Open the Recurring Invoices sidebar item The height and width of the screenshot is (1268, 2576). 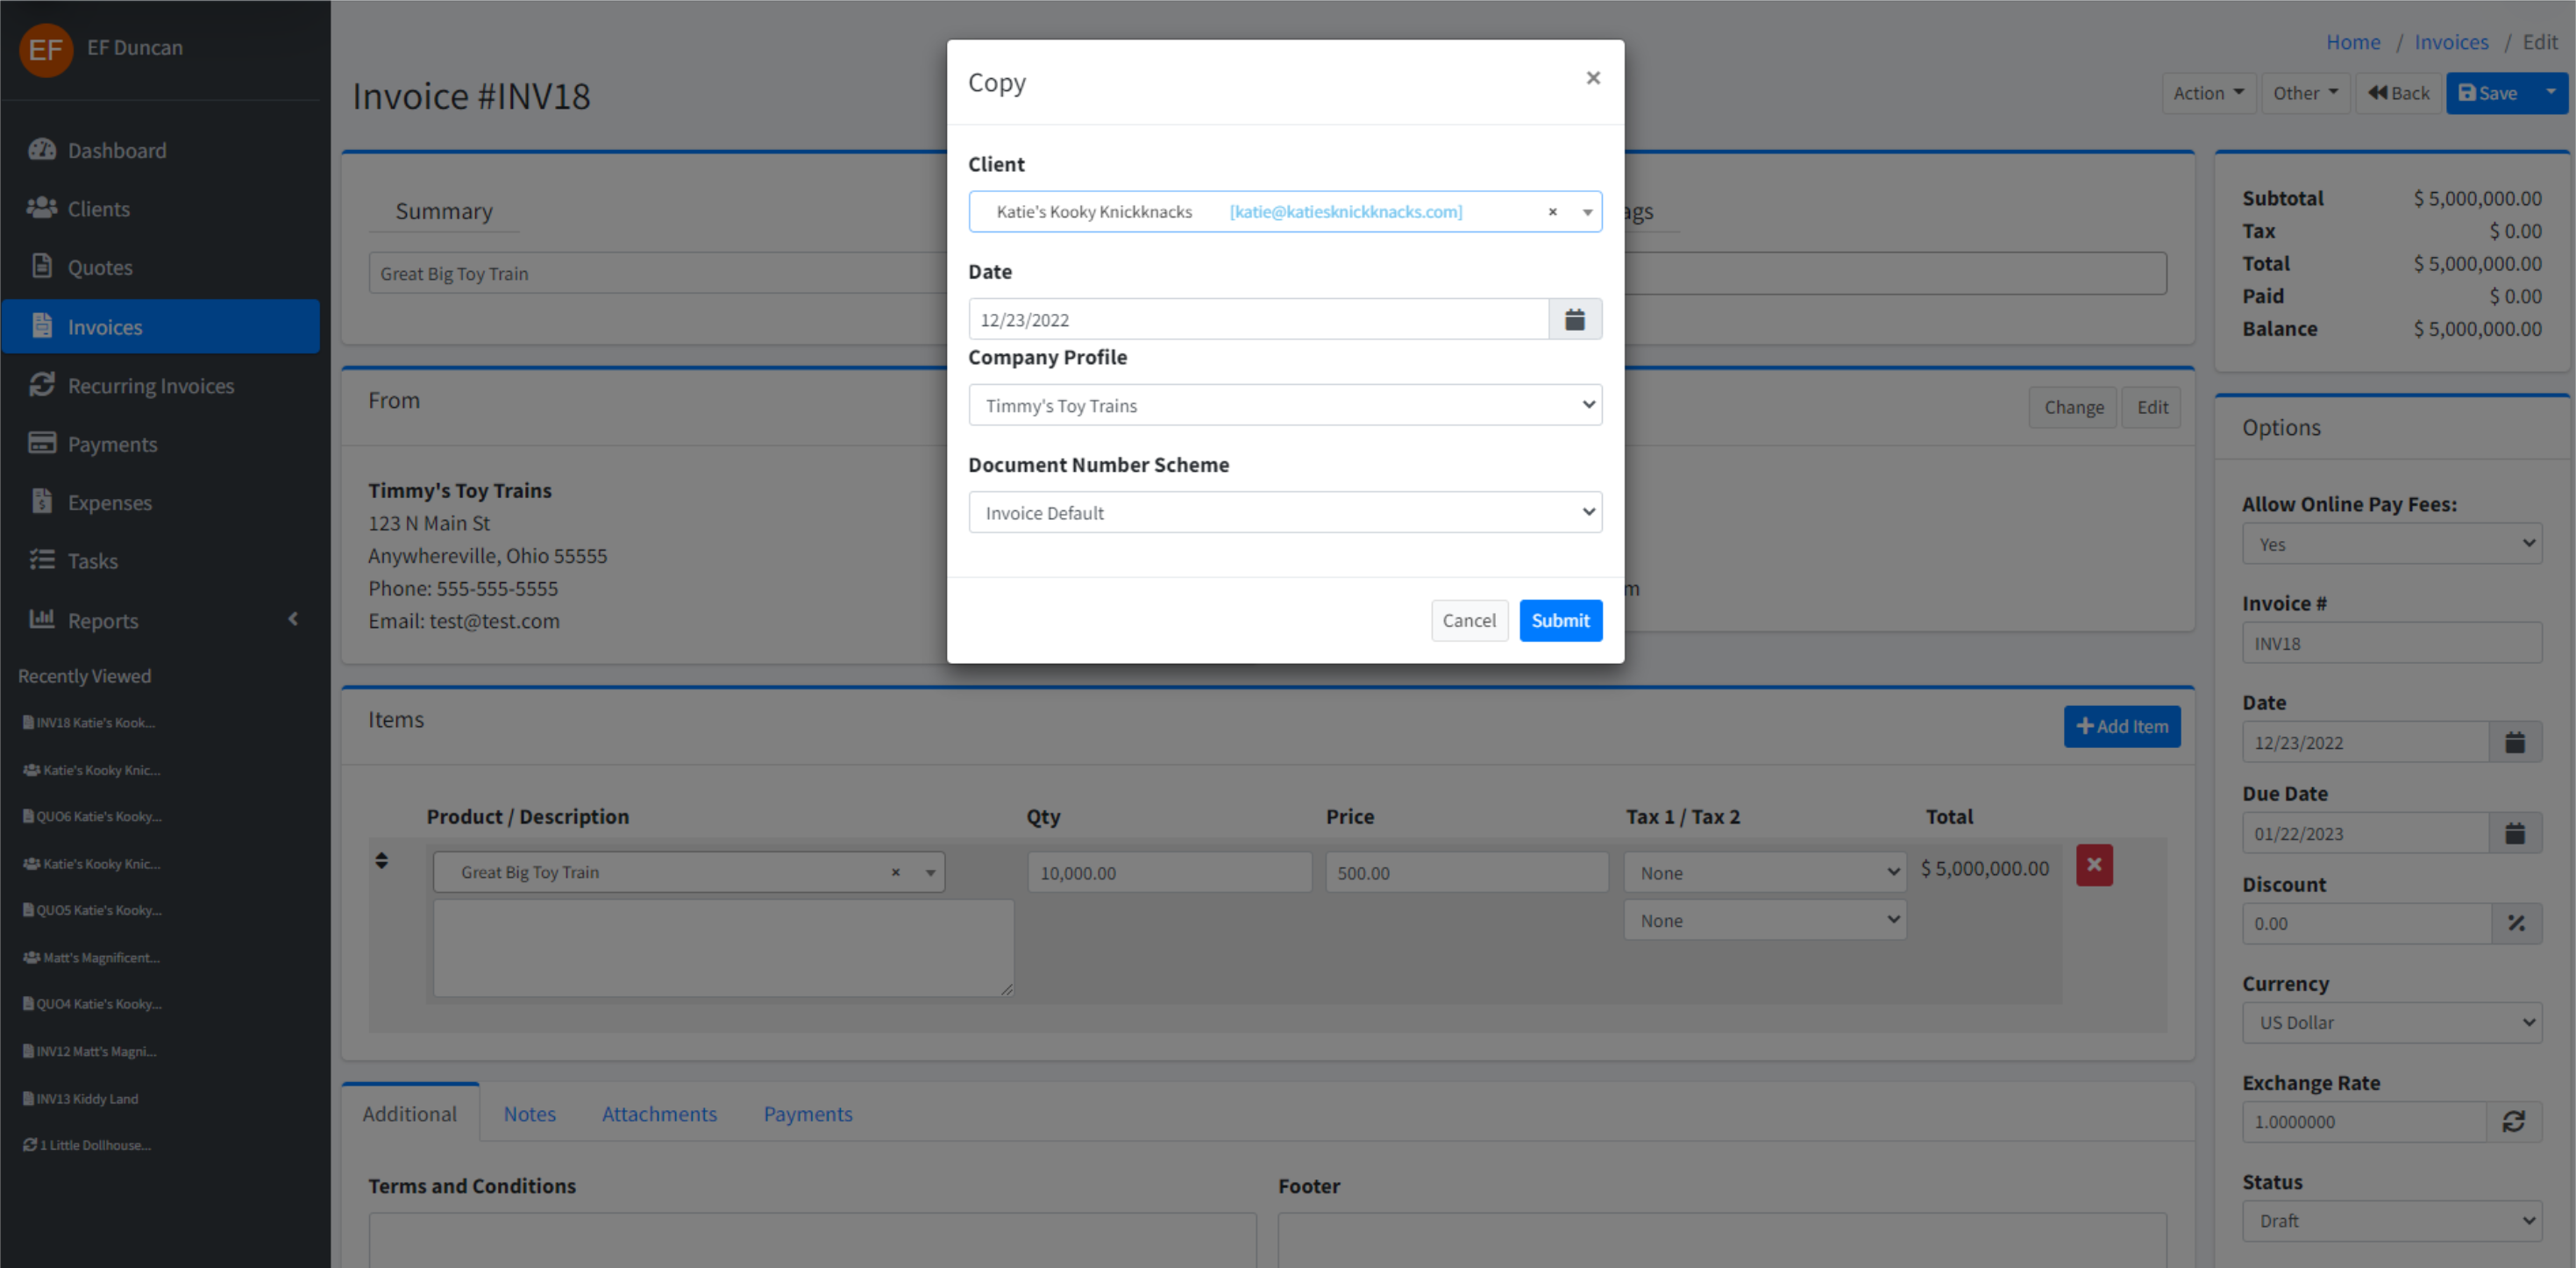(150, 386)
